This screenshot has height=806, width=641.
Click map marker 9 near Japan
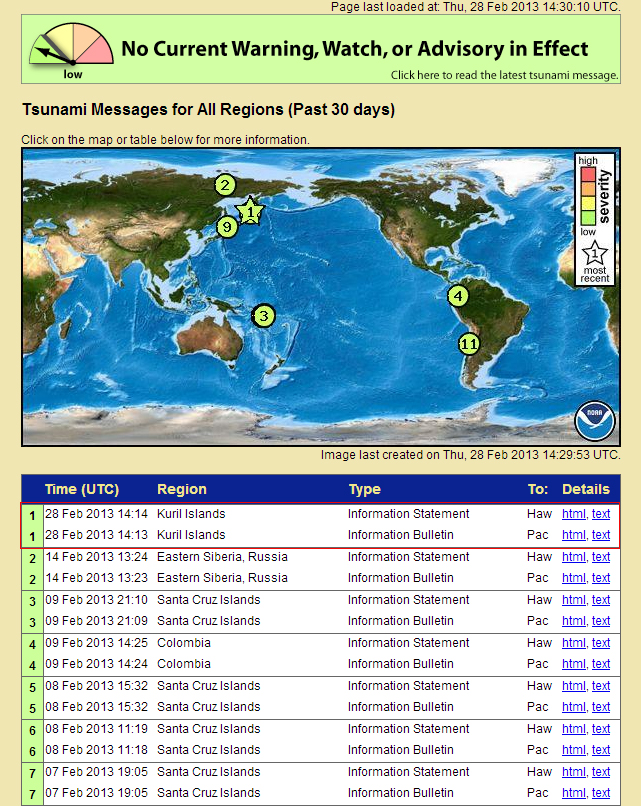227,227
